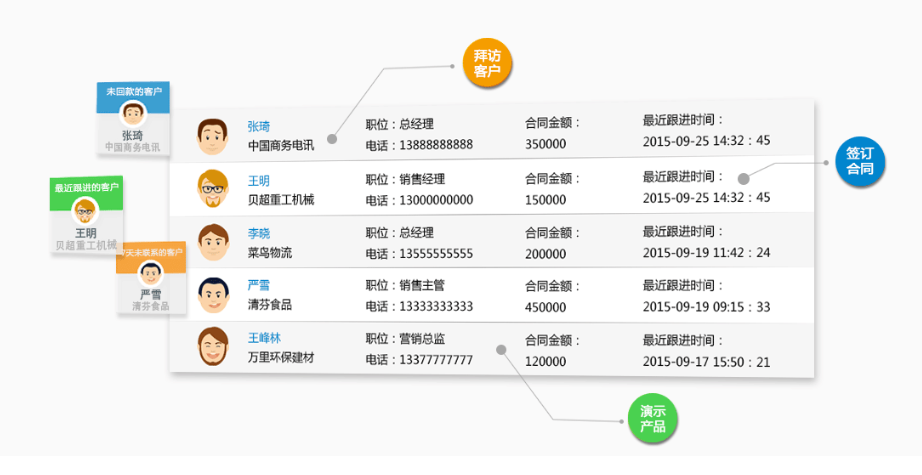This screenshot has width=922, height=475.
Task: Click 王峰林's avatar in the customer list
Action: (x=212, y=347)
